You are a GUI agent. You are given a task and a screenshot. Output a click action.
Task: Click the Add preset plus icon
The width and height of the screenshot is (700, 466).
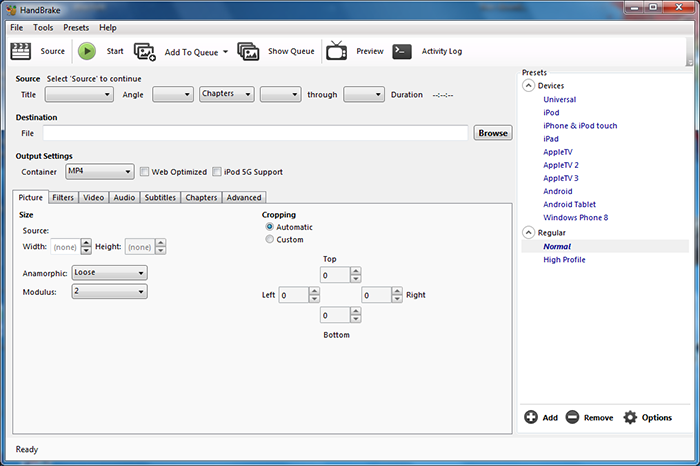pyautogui.click(x=531, y=417)
